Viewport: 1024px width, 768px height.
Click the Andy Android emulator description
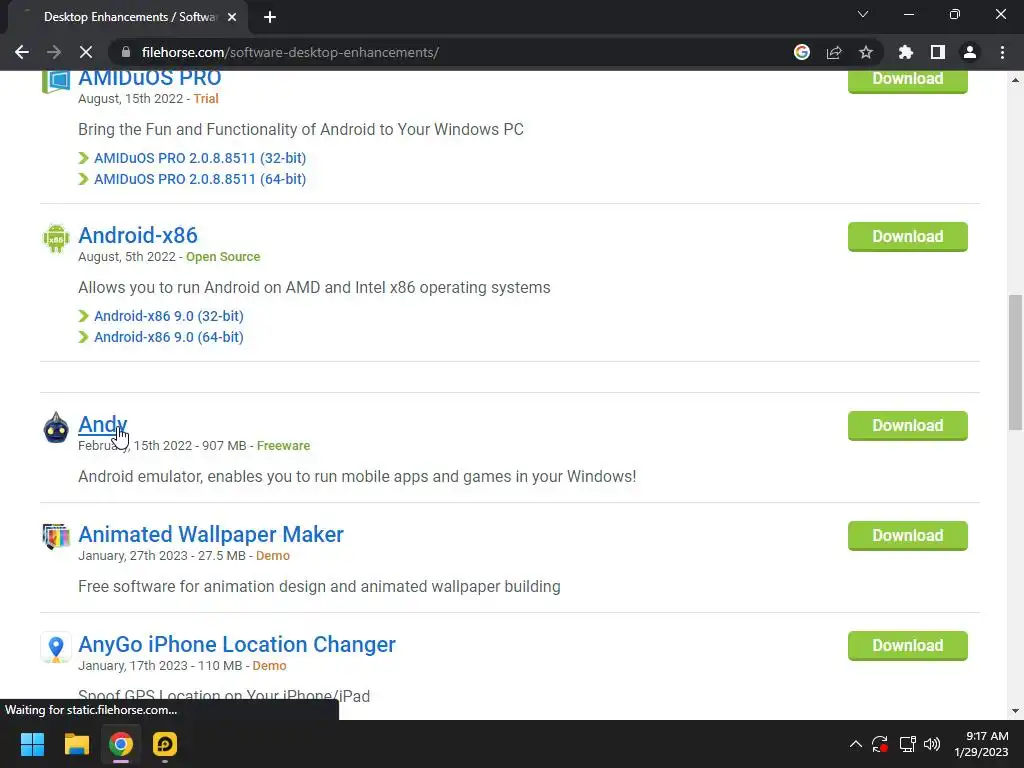tap(357, 477)
